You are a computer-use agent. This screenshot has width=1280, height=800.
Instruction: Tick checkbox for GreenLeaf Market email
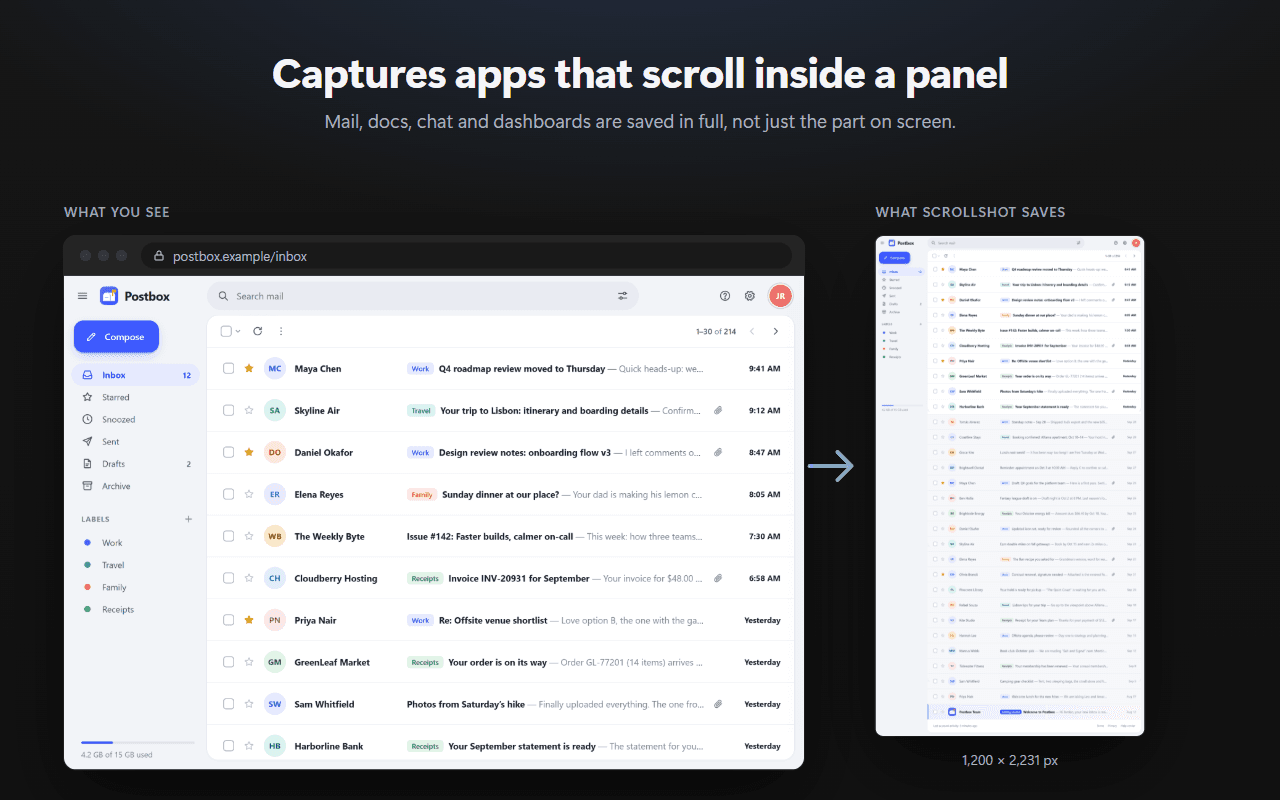tap(228, 663)
